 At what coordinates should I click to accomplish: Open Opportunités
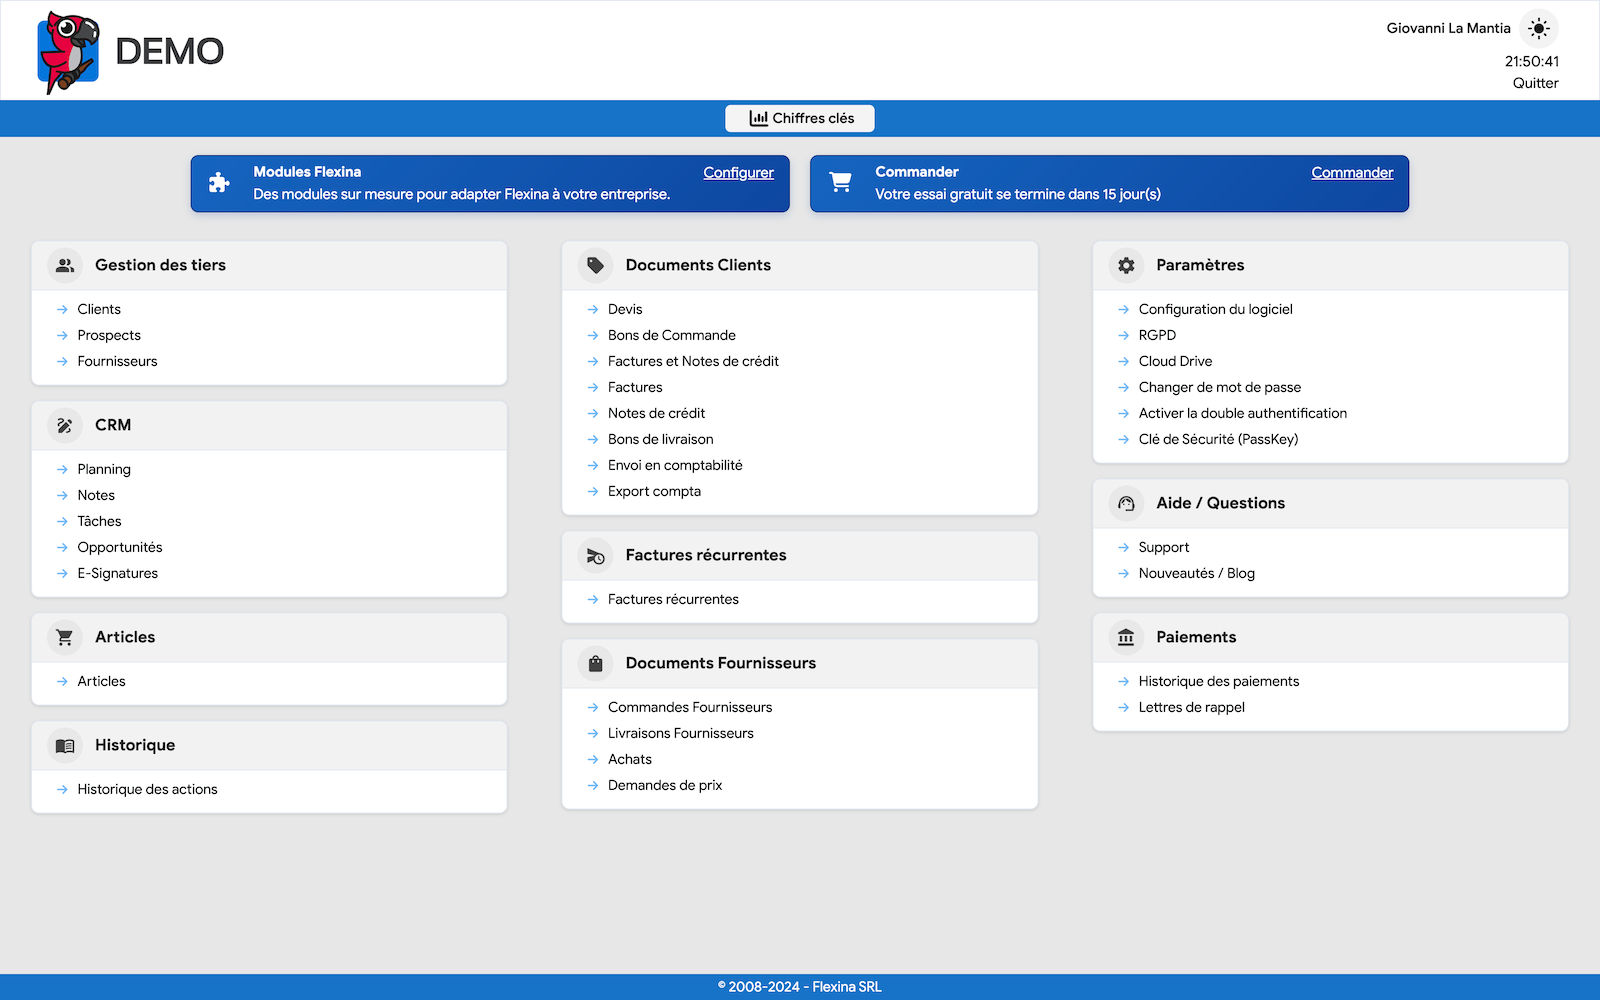(119, 547)
